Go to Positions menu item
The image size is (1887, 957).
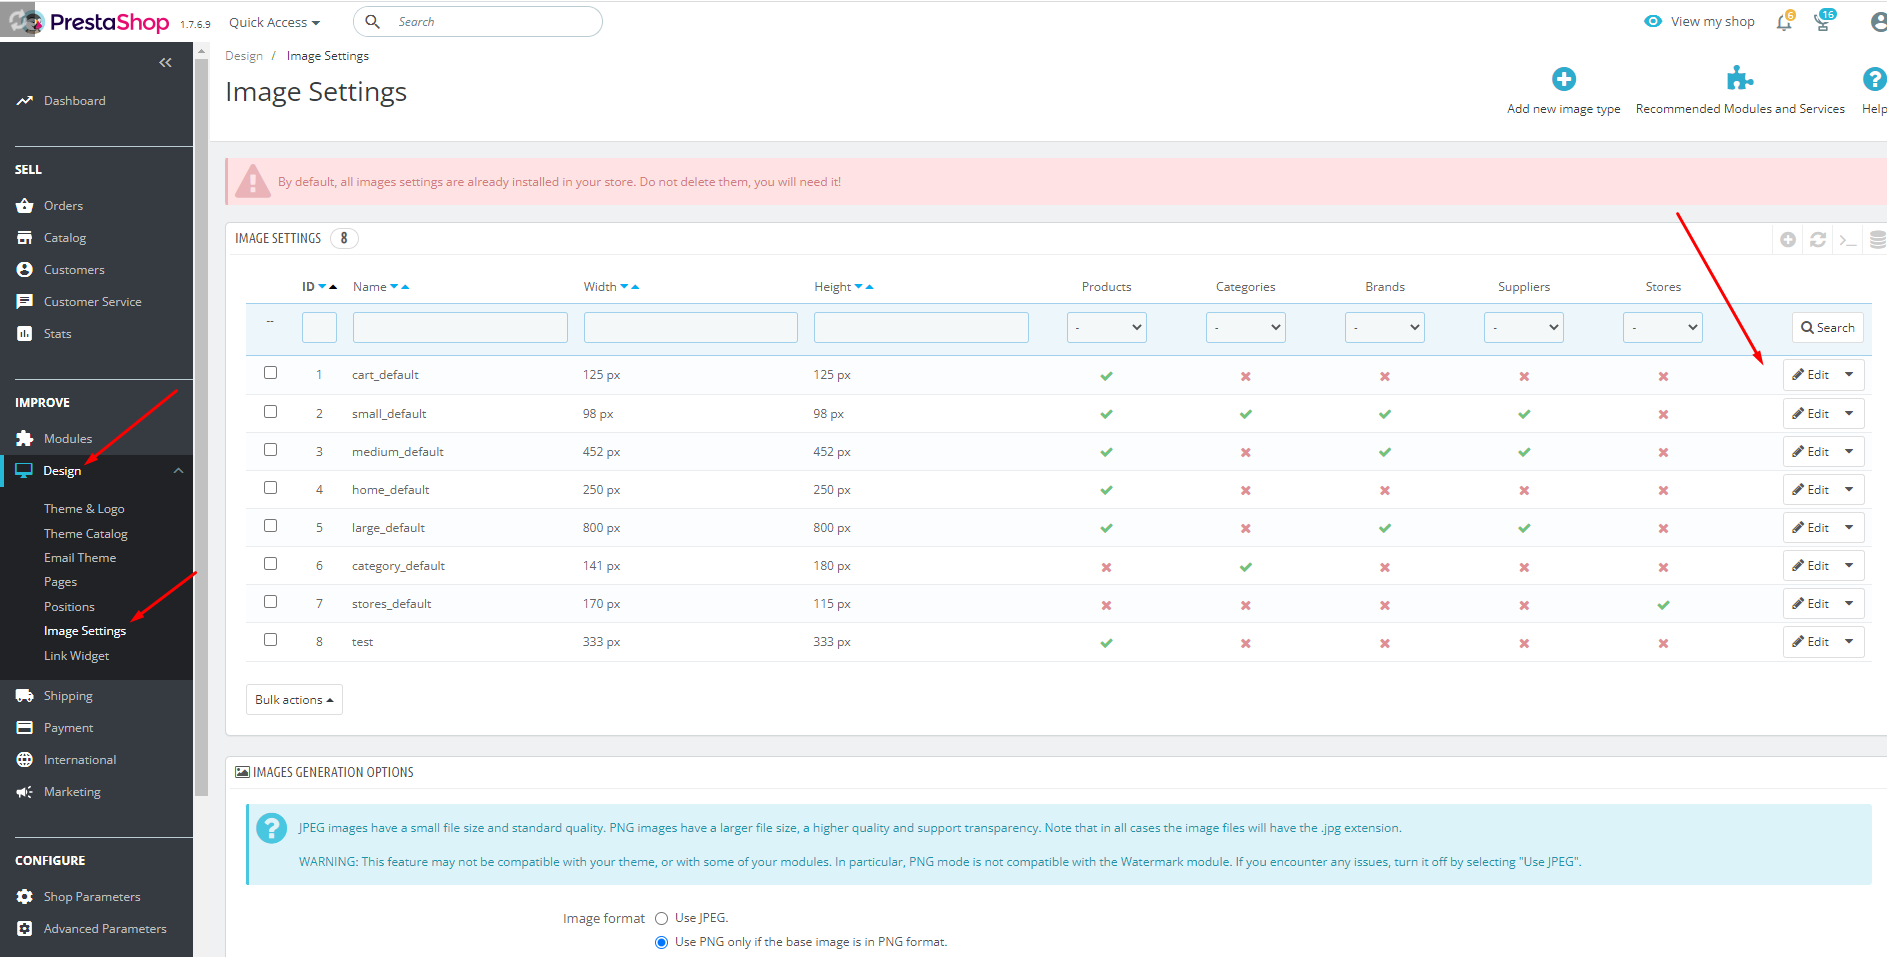click(69, 607)
